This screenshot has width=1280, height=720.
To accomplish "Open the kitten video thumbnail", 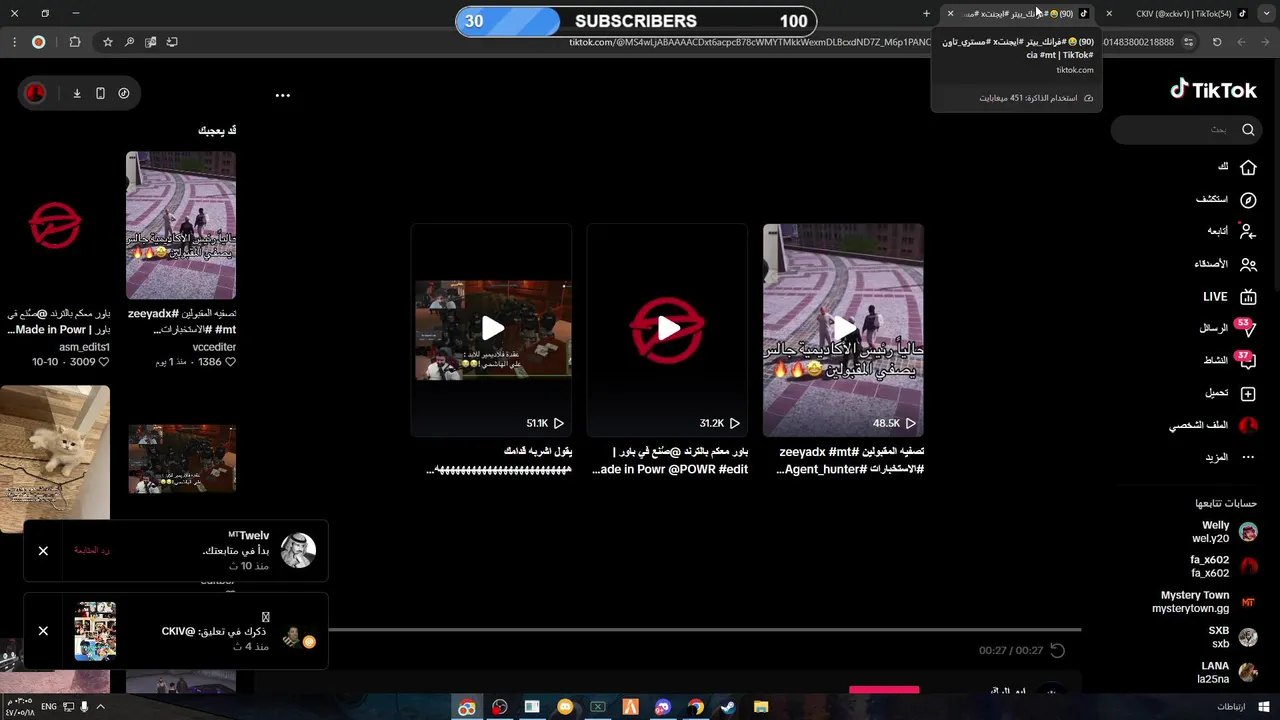I will coord(55,458).
